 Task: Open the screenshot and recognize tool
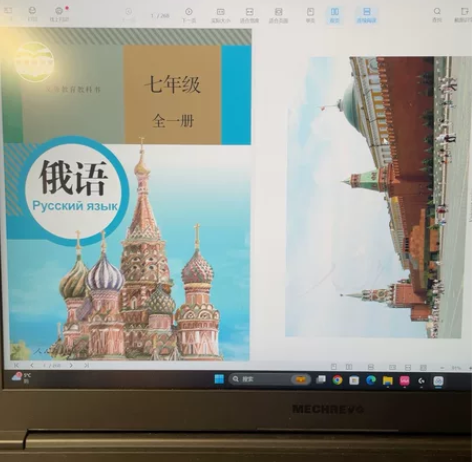click(x=463, y=15)
